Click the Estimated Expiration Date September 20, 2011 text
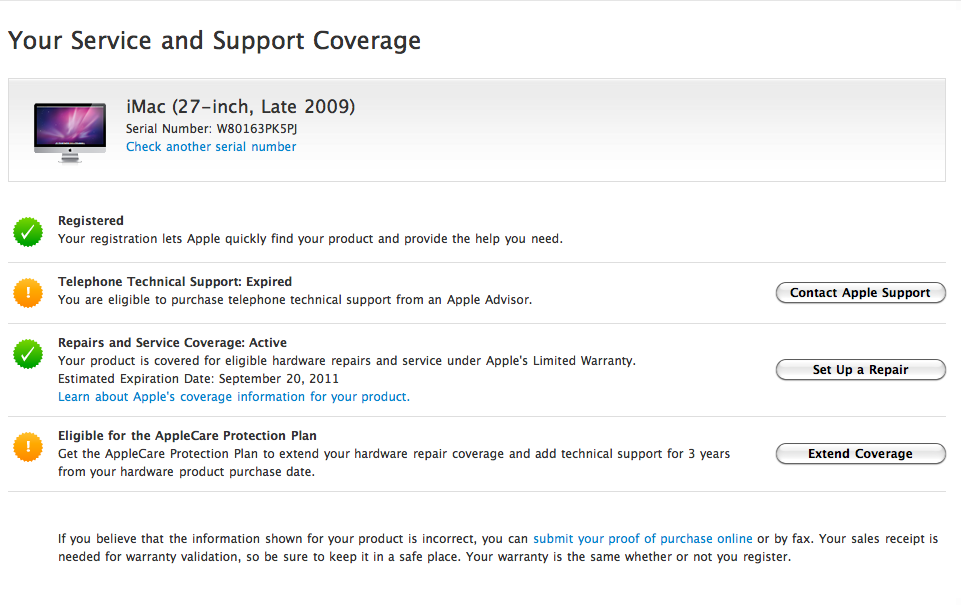961x605 pixels. [x=198, y=379]
